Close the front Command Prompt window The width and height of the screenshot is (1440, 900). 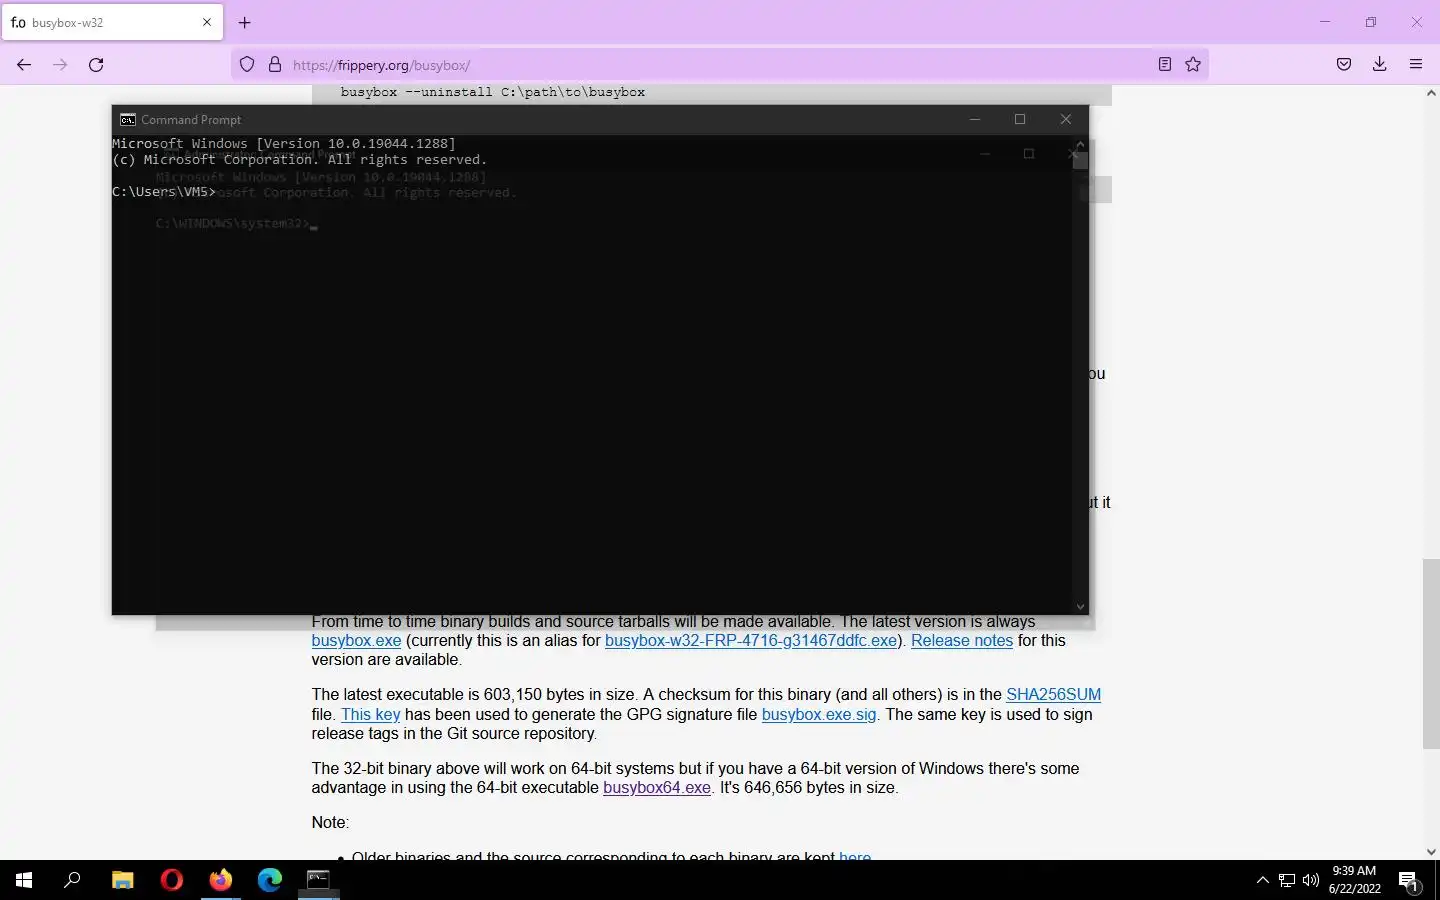click(1066, 119)
